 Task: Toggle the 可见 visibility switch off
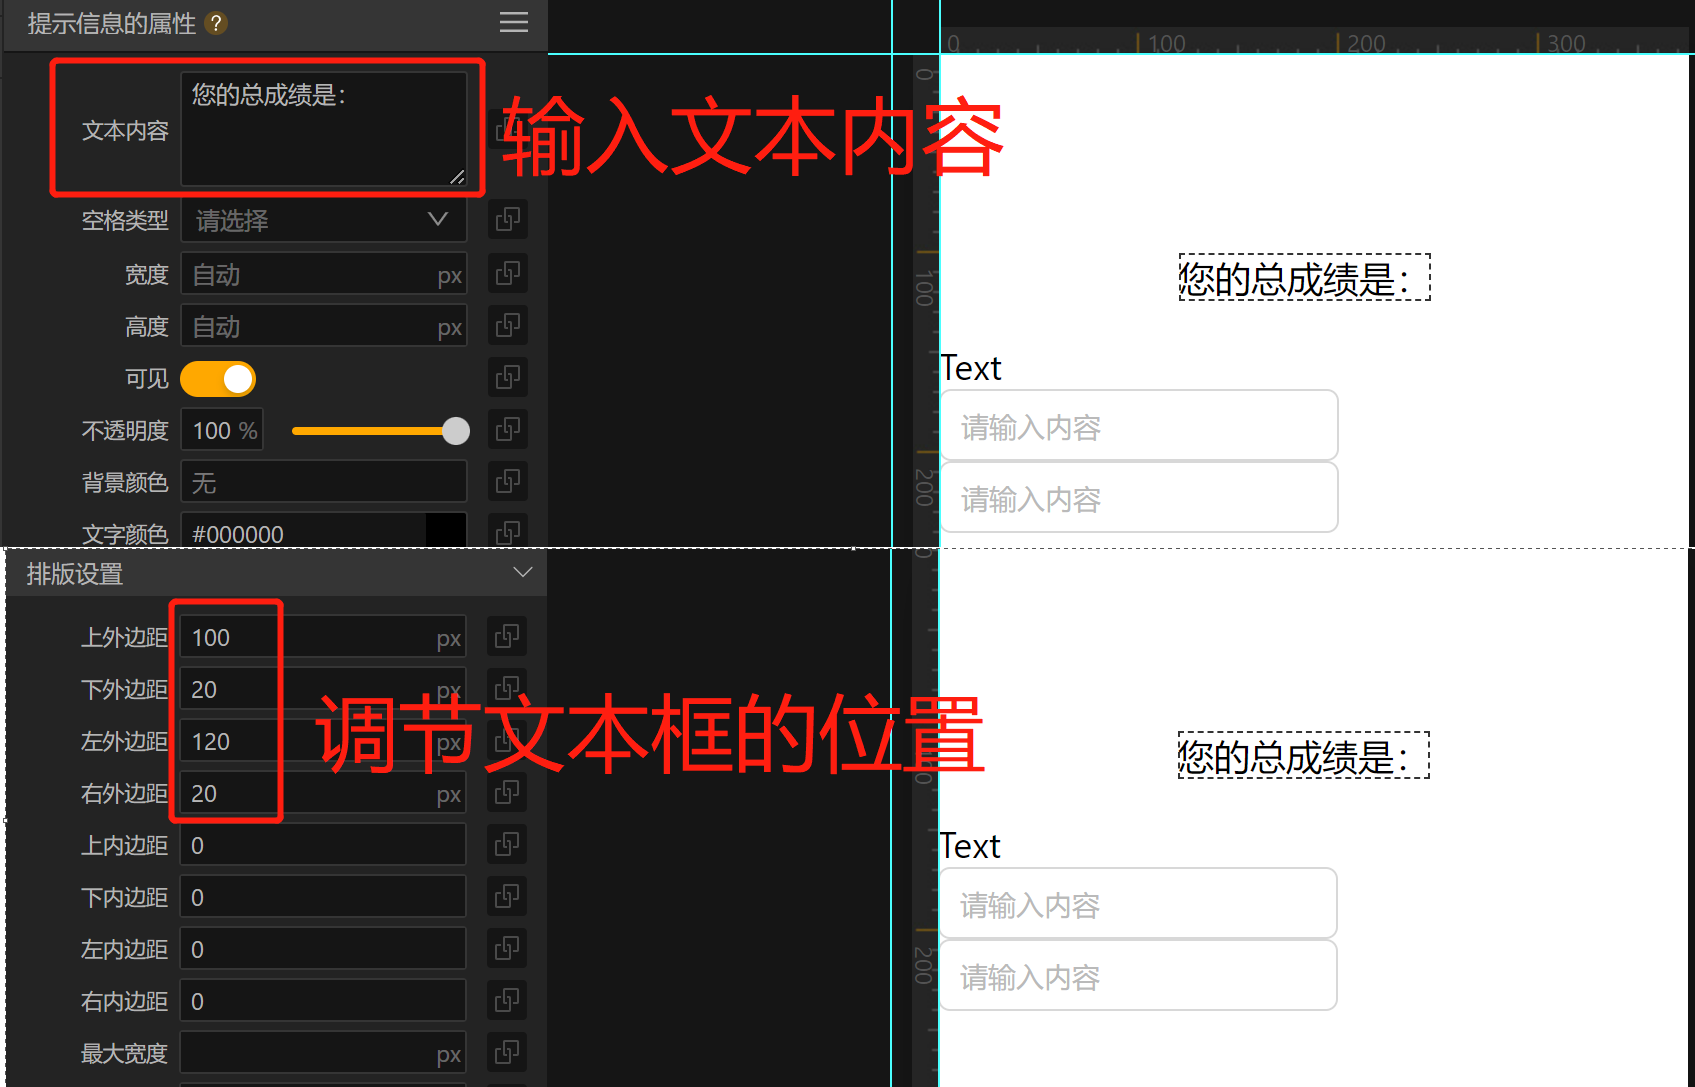pos(218,379)
